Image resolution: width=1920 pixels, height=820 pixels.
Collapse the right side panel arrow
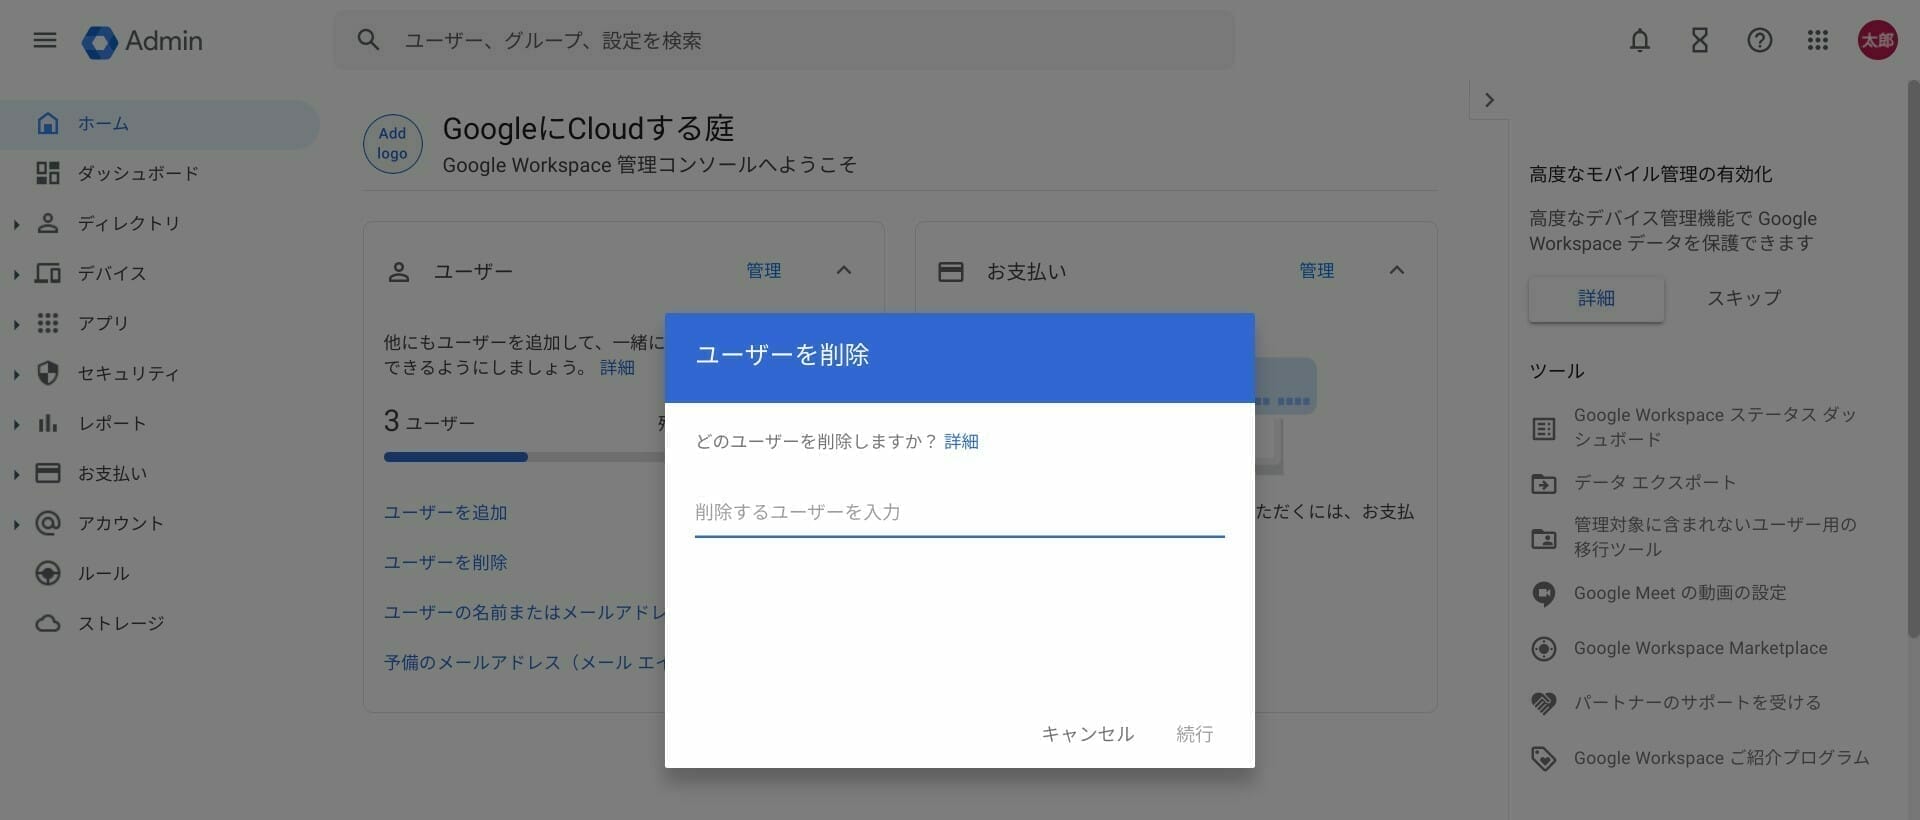pos(1489,100)
